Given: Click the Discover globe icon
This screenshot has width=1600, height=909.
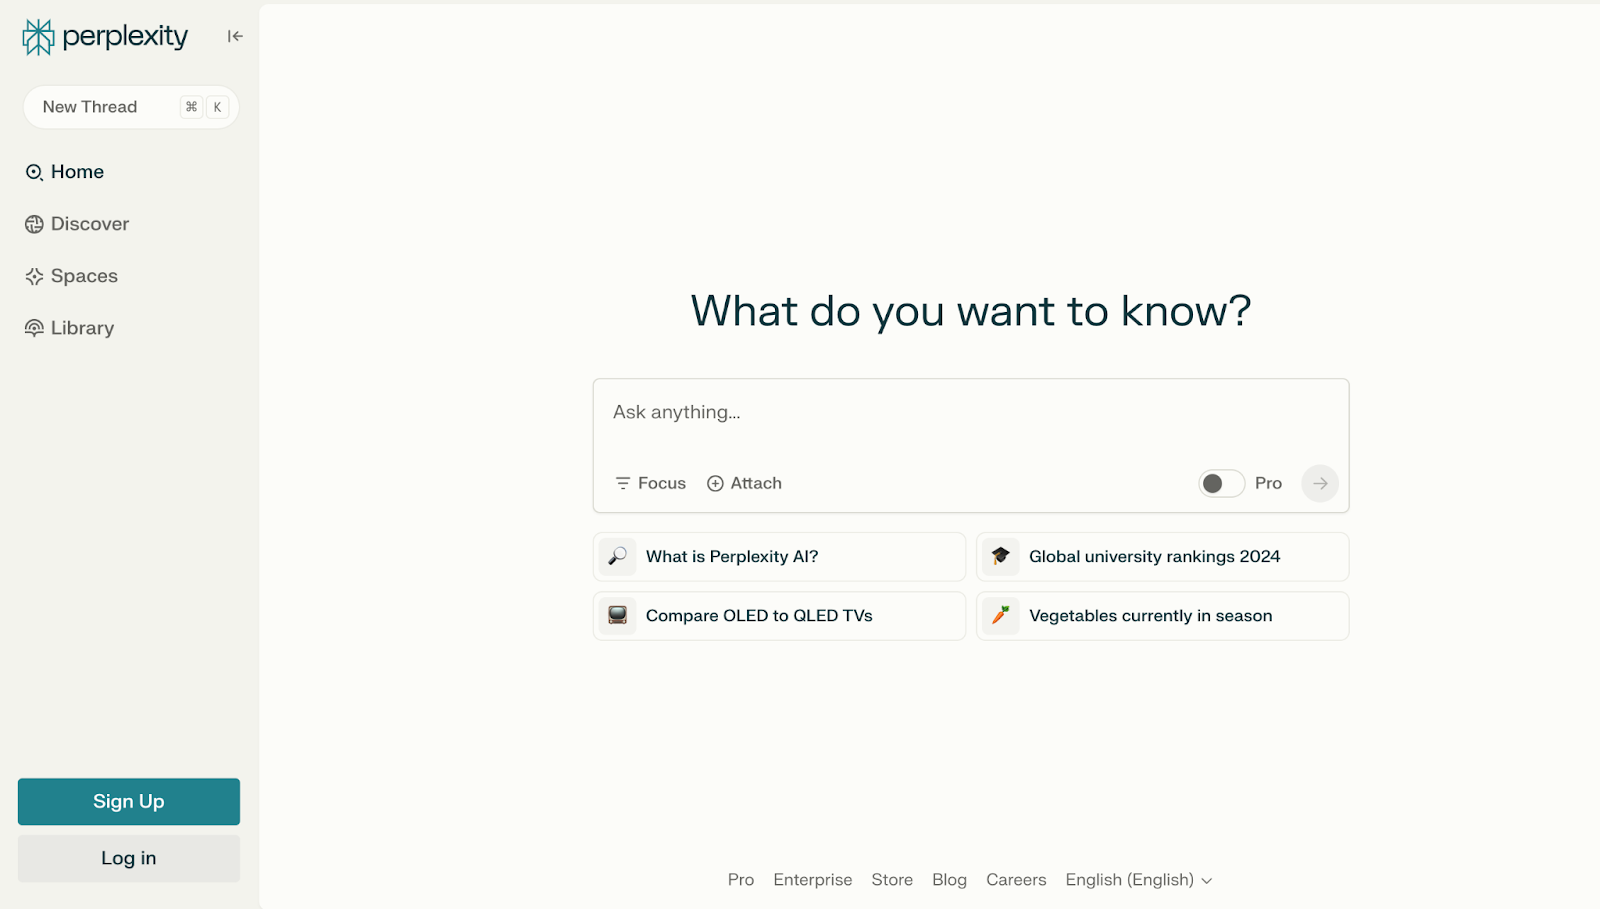Looking at the screenshot, I should (34, 224).
